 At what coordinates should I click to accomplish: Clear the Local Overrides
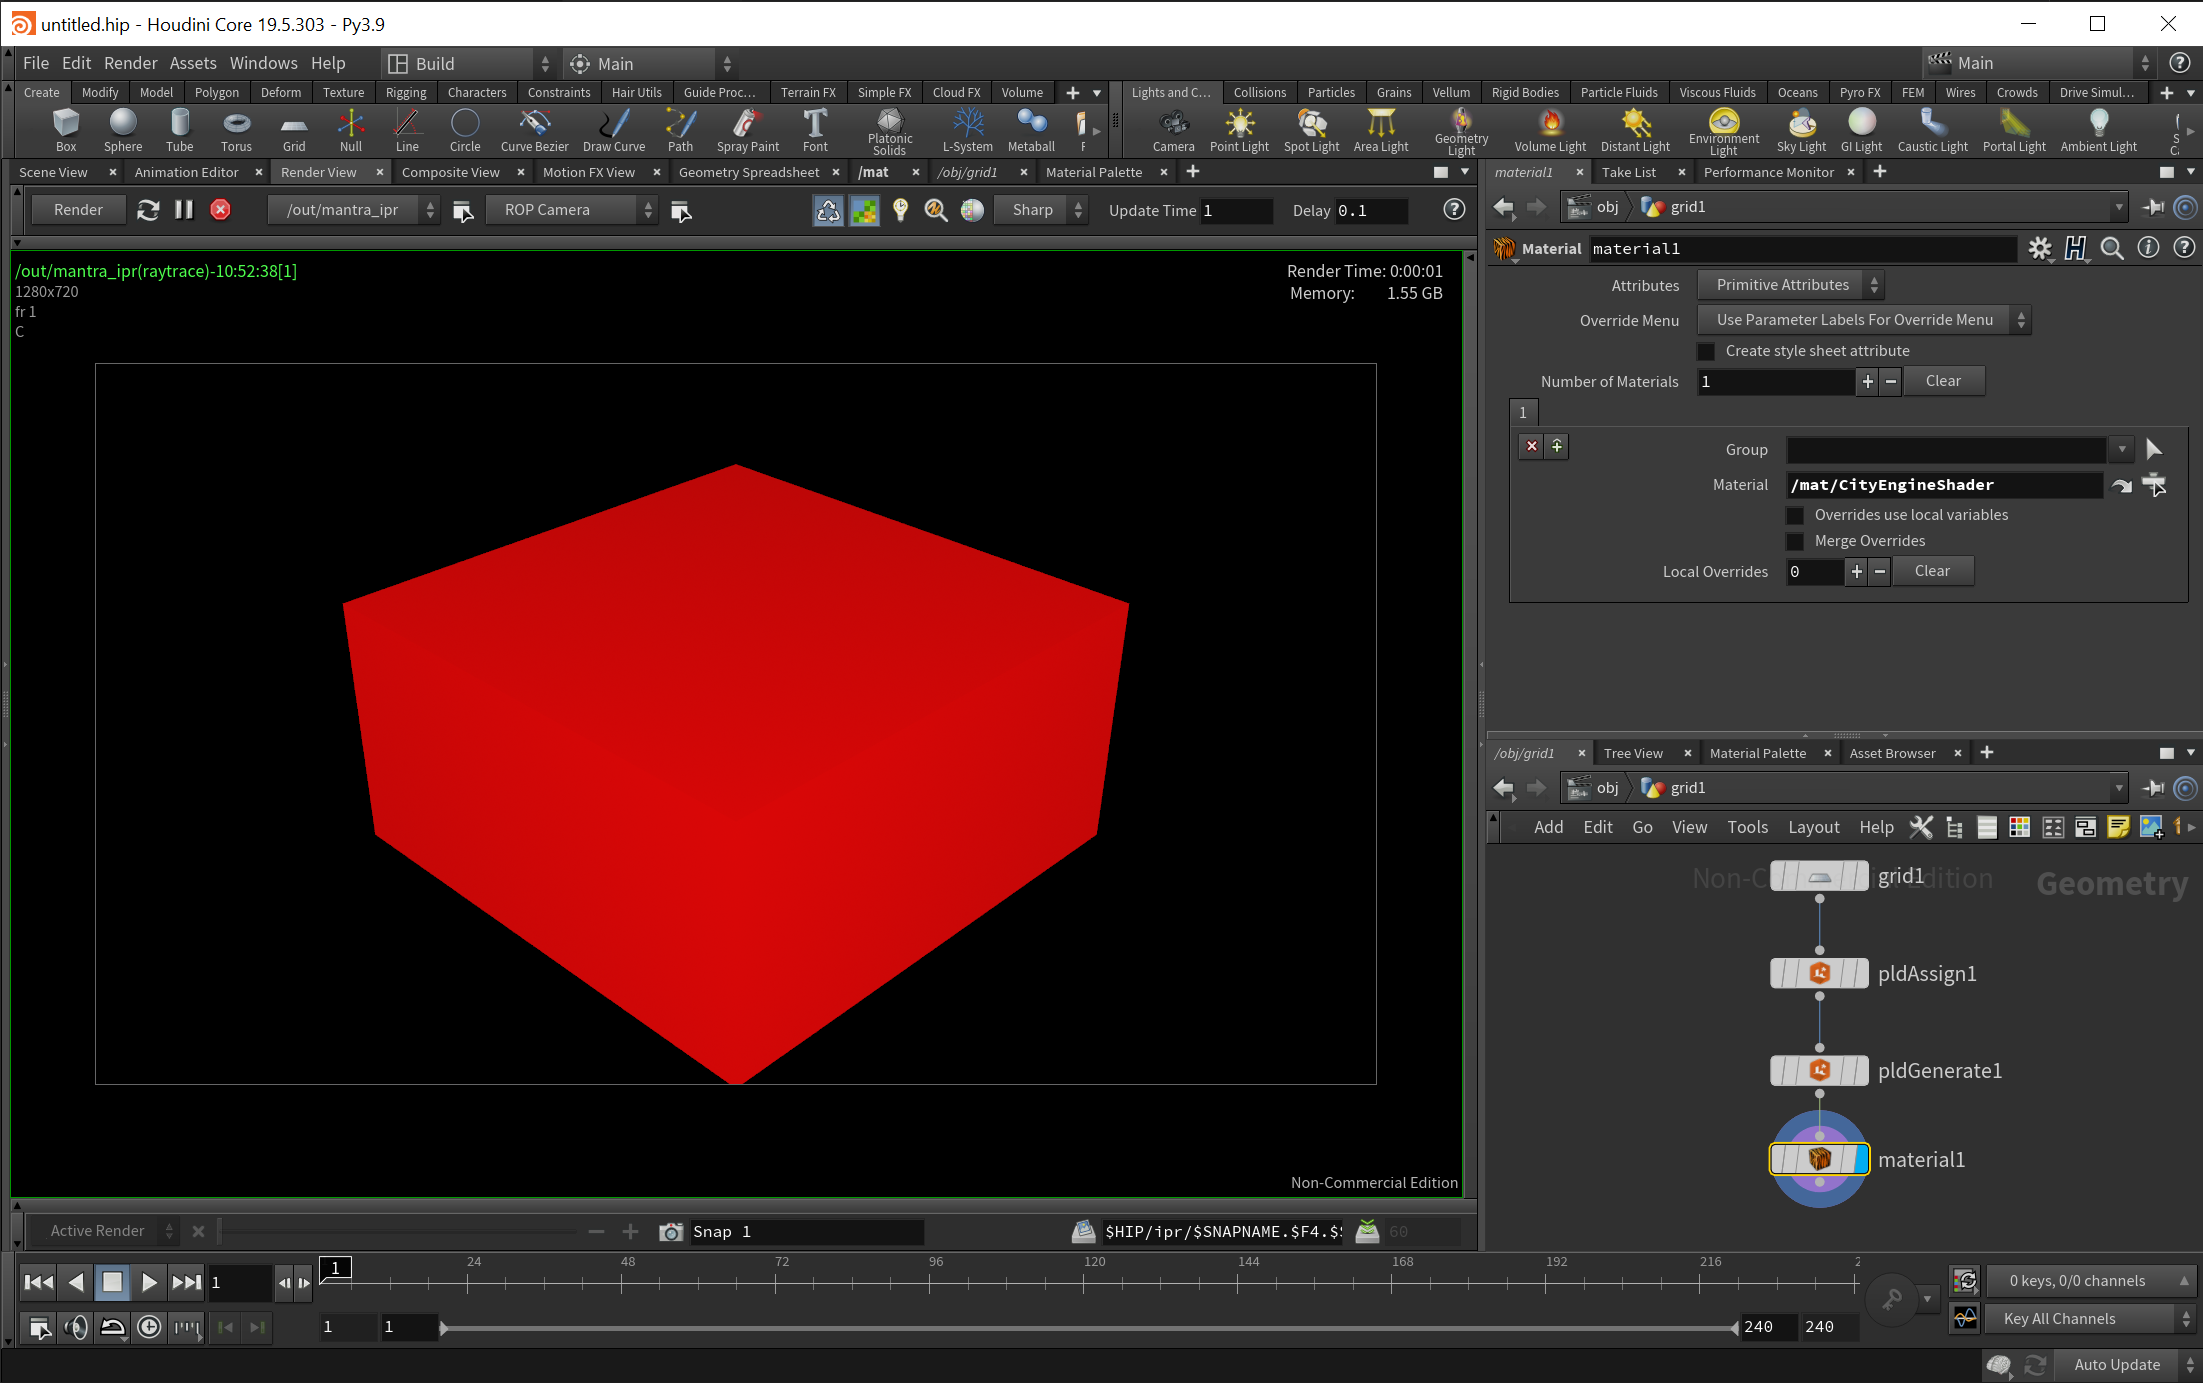click(1932, 571)
